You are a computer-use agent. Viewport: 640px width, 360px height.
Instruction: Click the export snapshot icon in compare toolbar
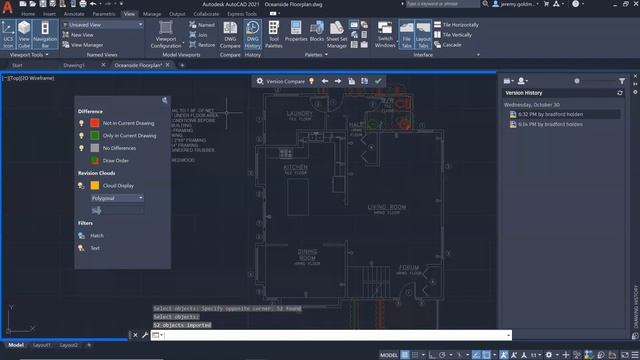364,81
